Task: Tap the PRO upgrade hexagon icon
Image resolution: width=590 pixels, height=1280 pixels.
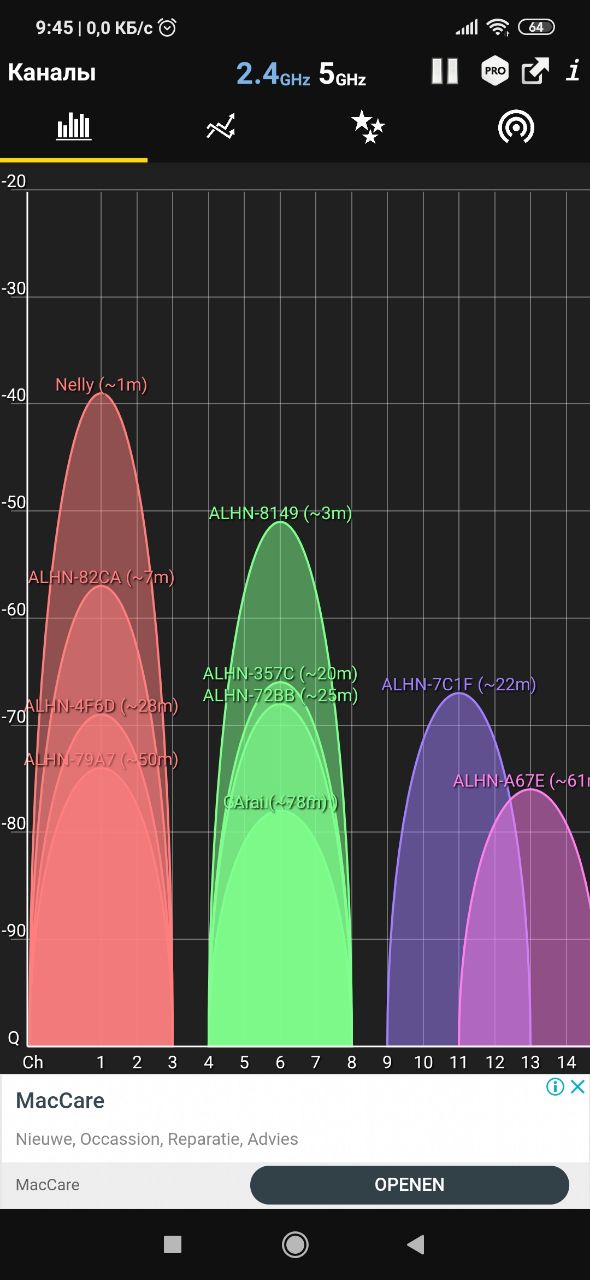Action: 494,71
